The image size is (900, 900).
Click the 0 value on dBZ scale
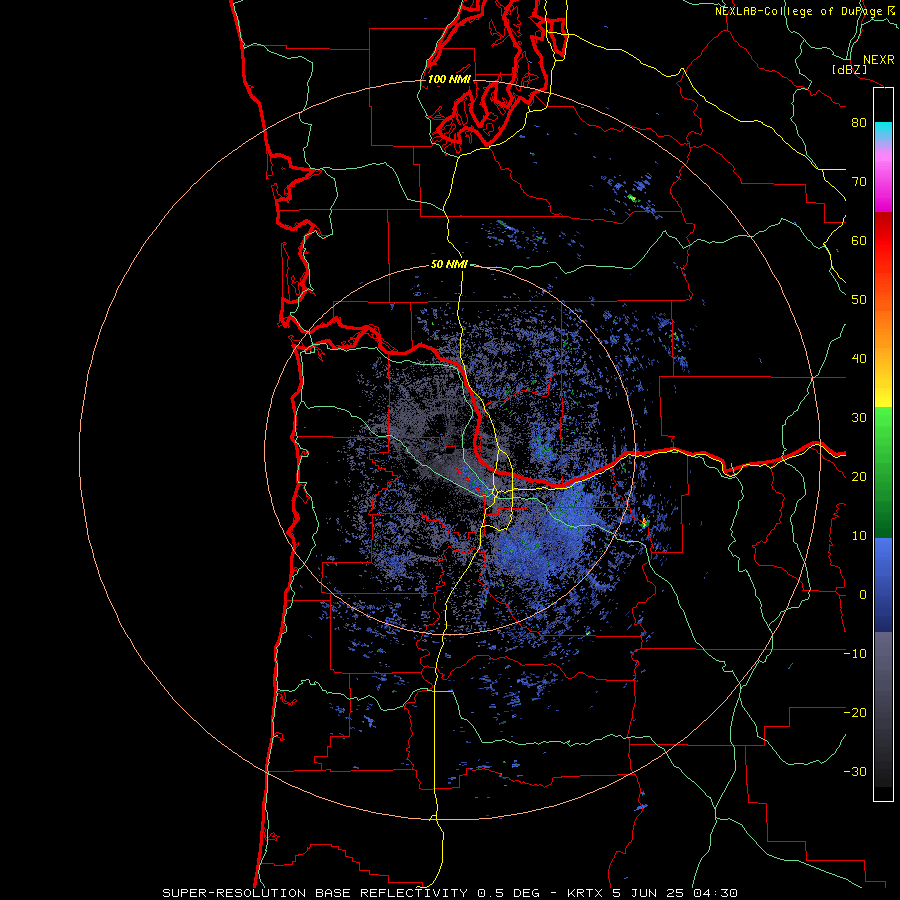(x=863, y=595)
